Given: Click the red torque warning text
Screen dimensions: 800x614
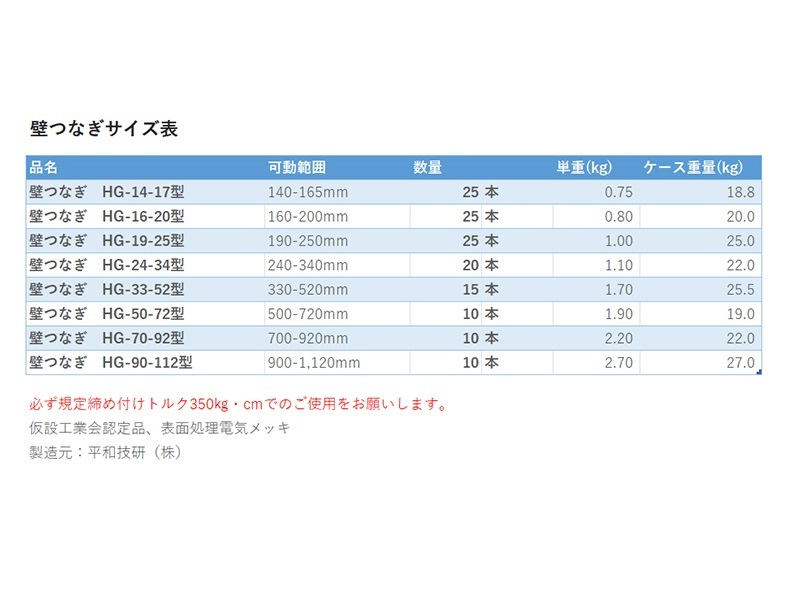Looking at the screenshot, I should coord(238,404).
